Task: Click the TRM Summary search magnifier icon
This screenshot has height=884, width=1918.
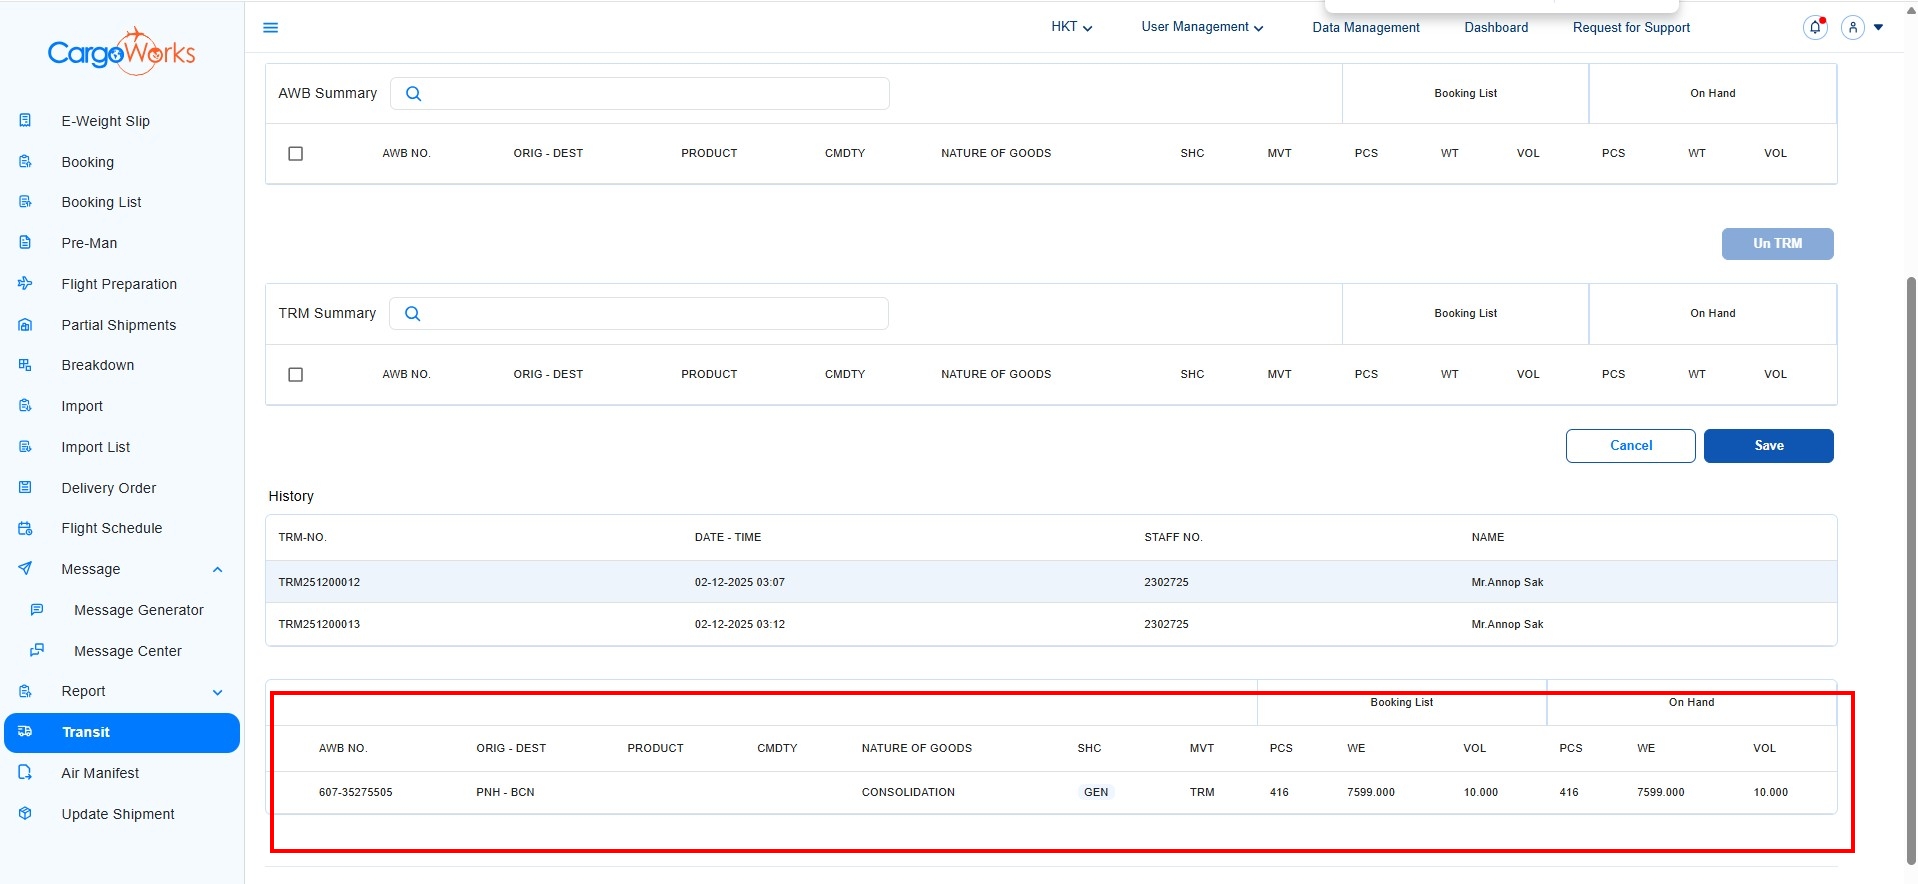Action: click(412, 314)
